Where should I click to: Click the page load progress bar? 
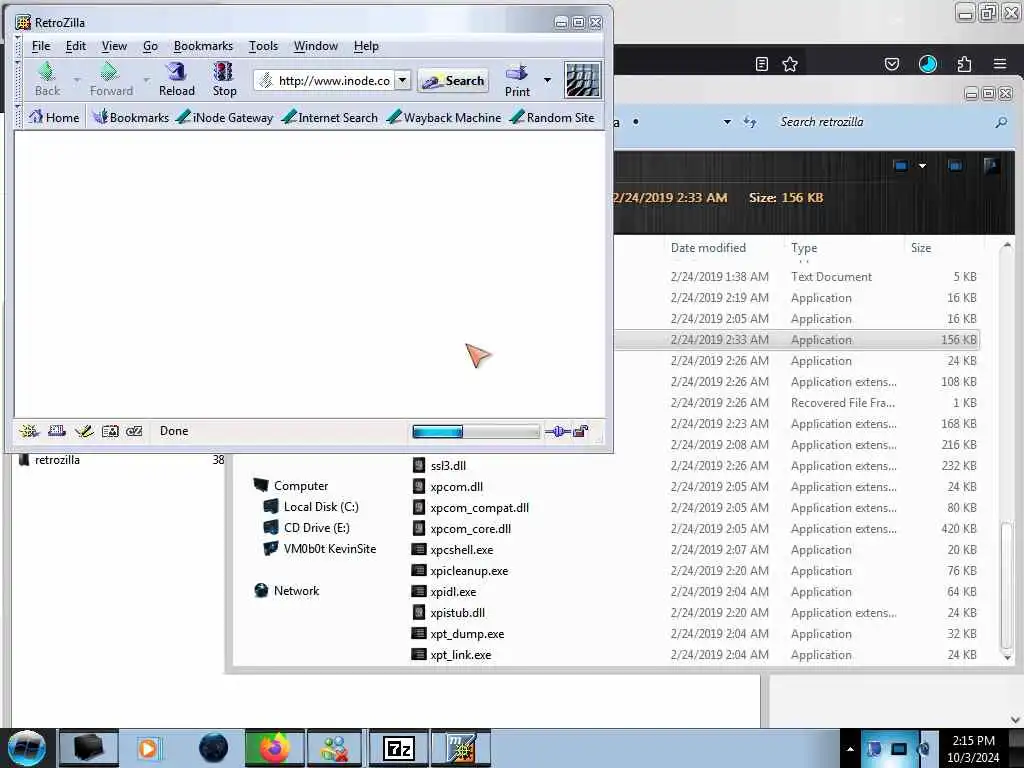click(476, 432)
